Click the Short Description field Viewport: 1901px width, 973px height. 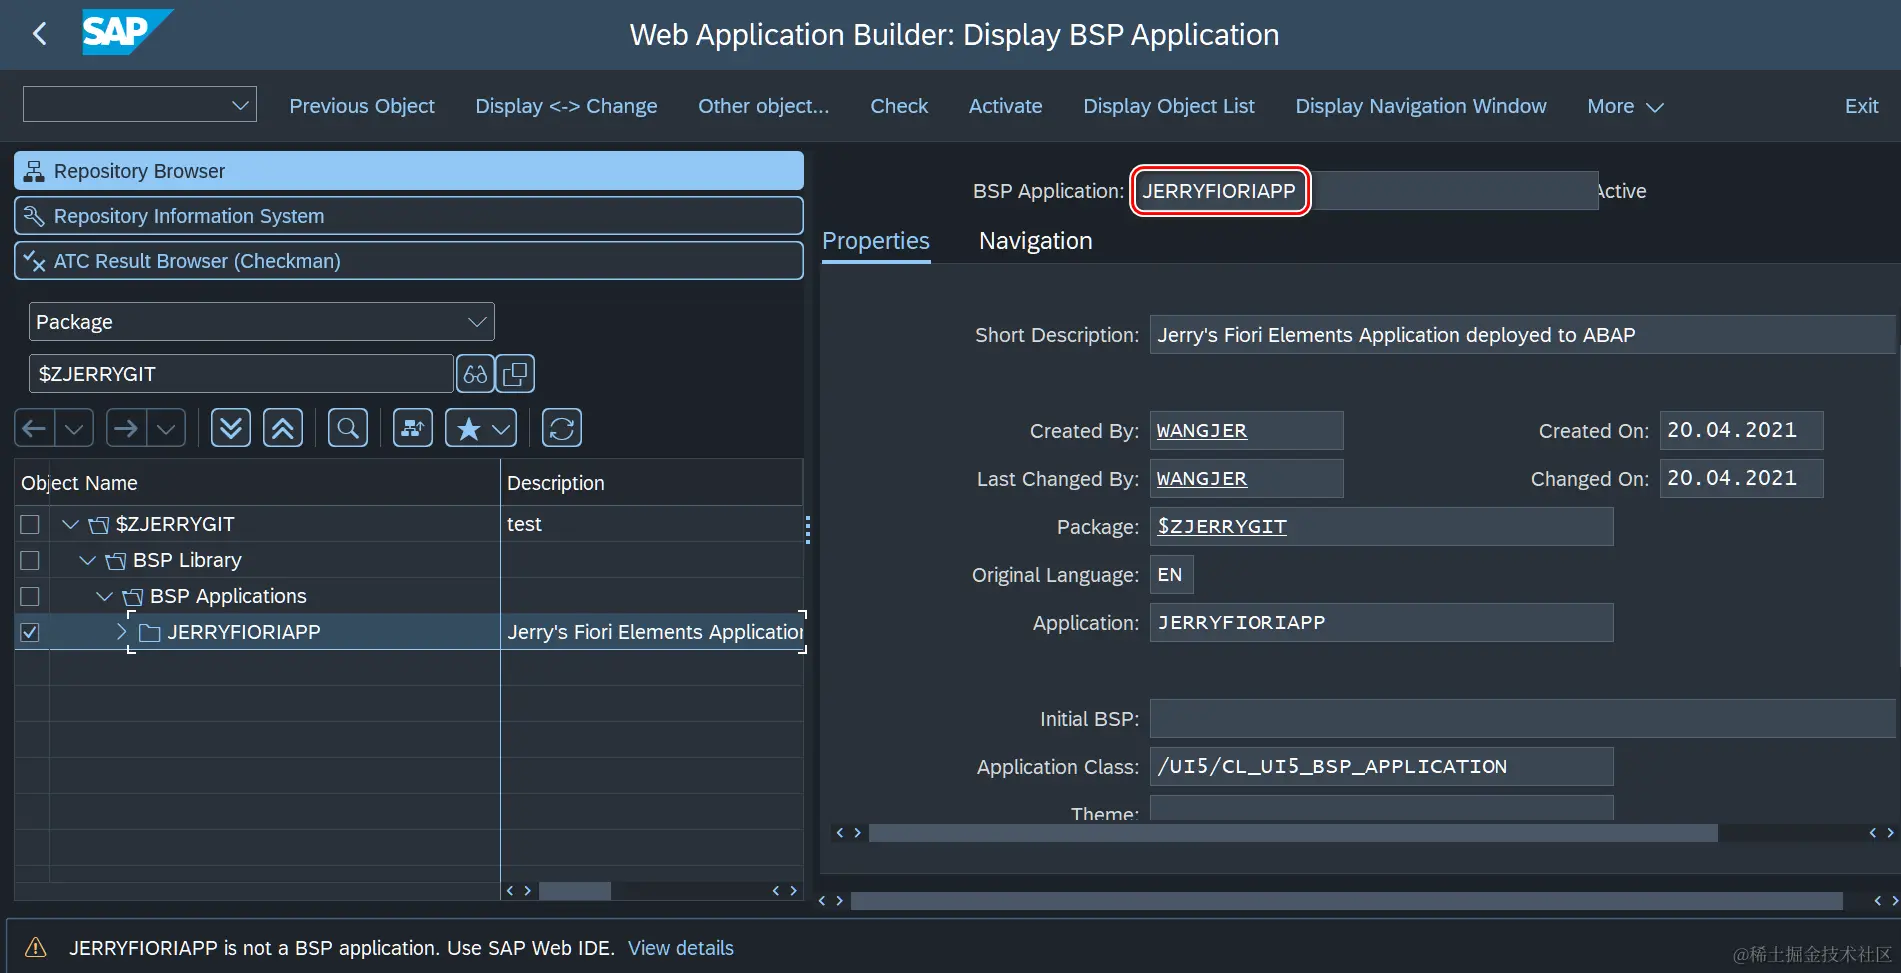click(x=1522, y=335)
